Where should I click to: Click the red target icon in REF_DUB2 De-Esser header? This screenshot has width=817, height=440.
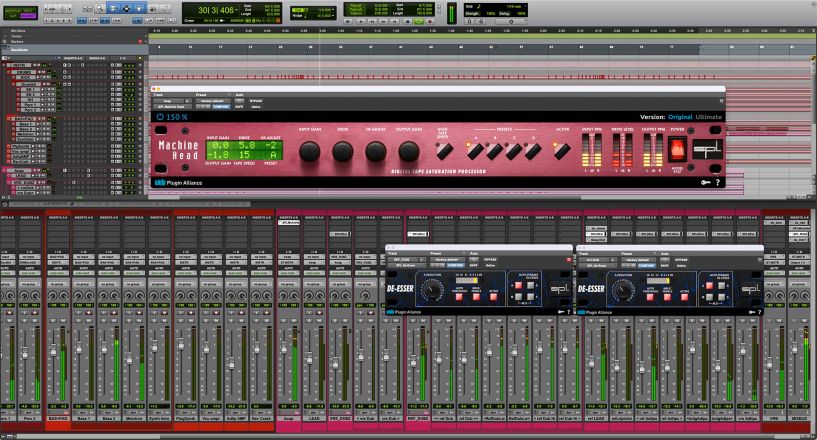568,260
